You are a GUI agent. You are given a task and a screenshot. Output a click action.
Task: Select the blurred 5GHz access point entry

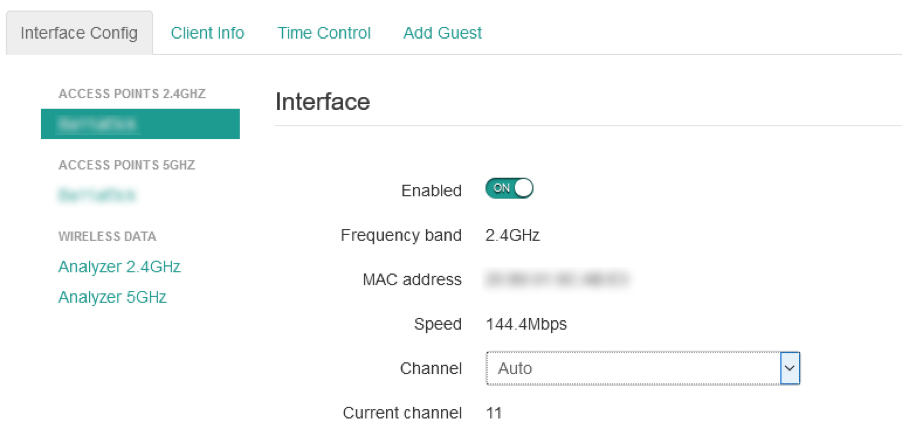point(97,196)
